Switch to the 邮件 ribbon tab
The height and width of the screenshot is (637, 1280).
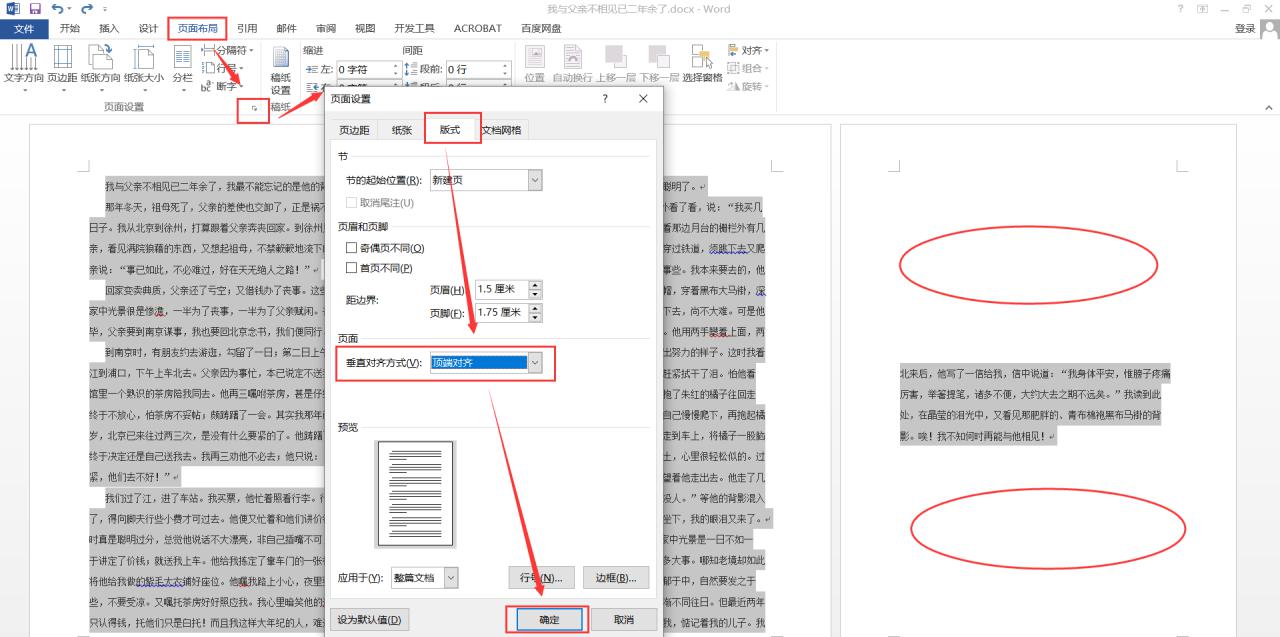[x=286, y=28]
